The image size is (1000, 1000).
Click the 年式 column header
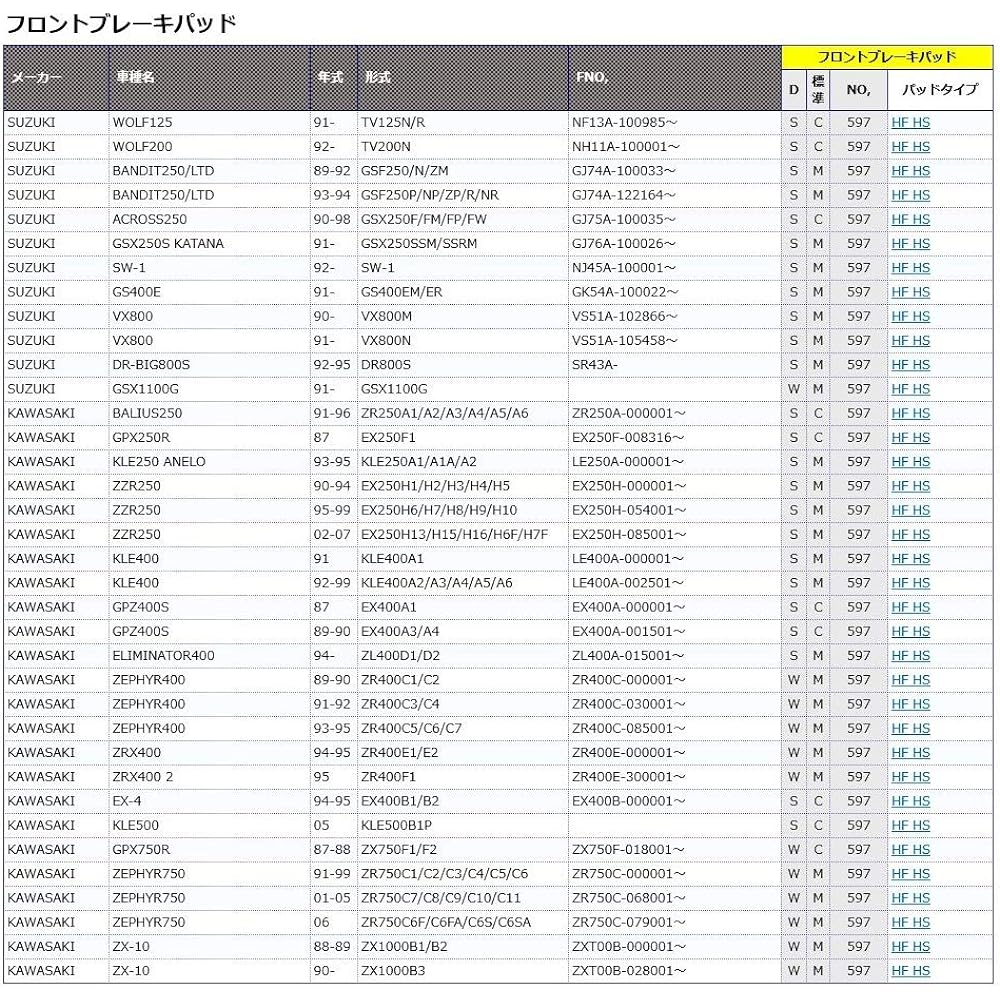pyautogui.click(x=334, y=78)
